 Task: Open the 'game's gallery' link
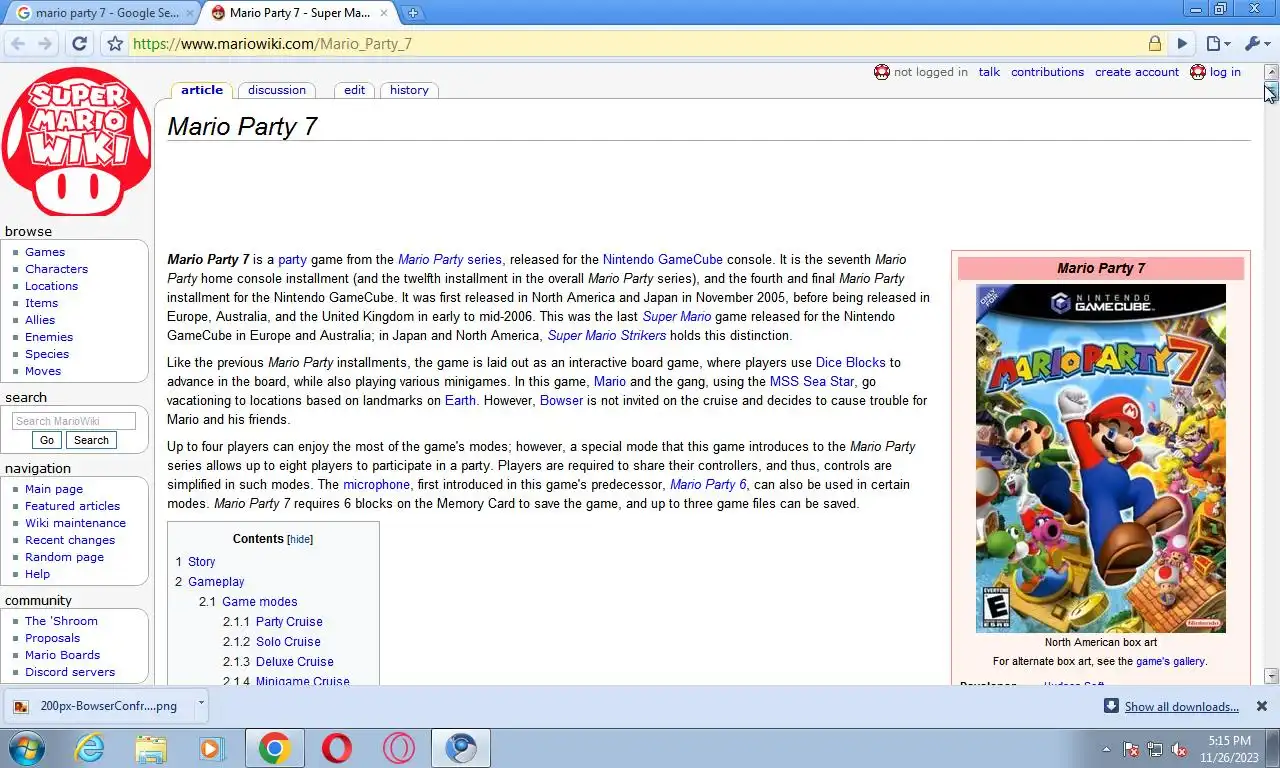[1170, 661]
